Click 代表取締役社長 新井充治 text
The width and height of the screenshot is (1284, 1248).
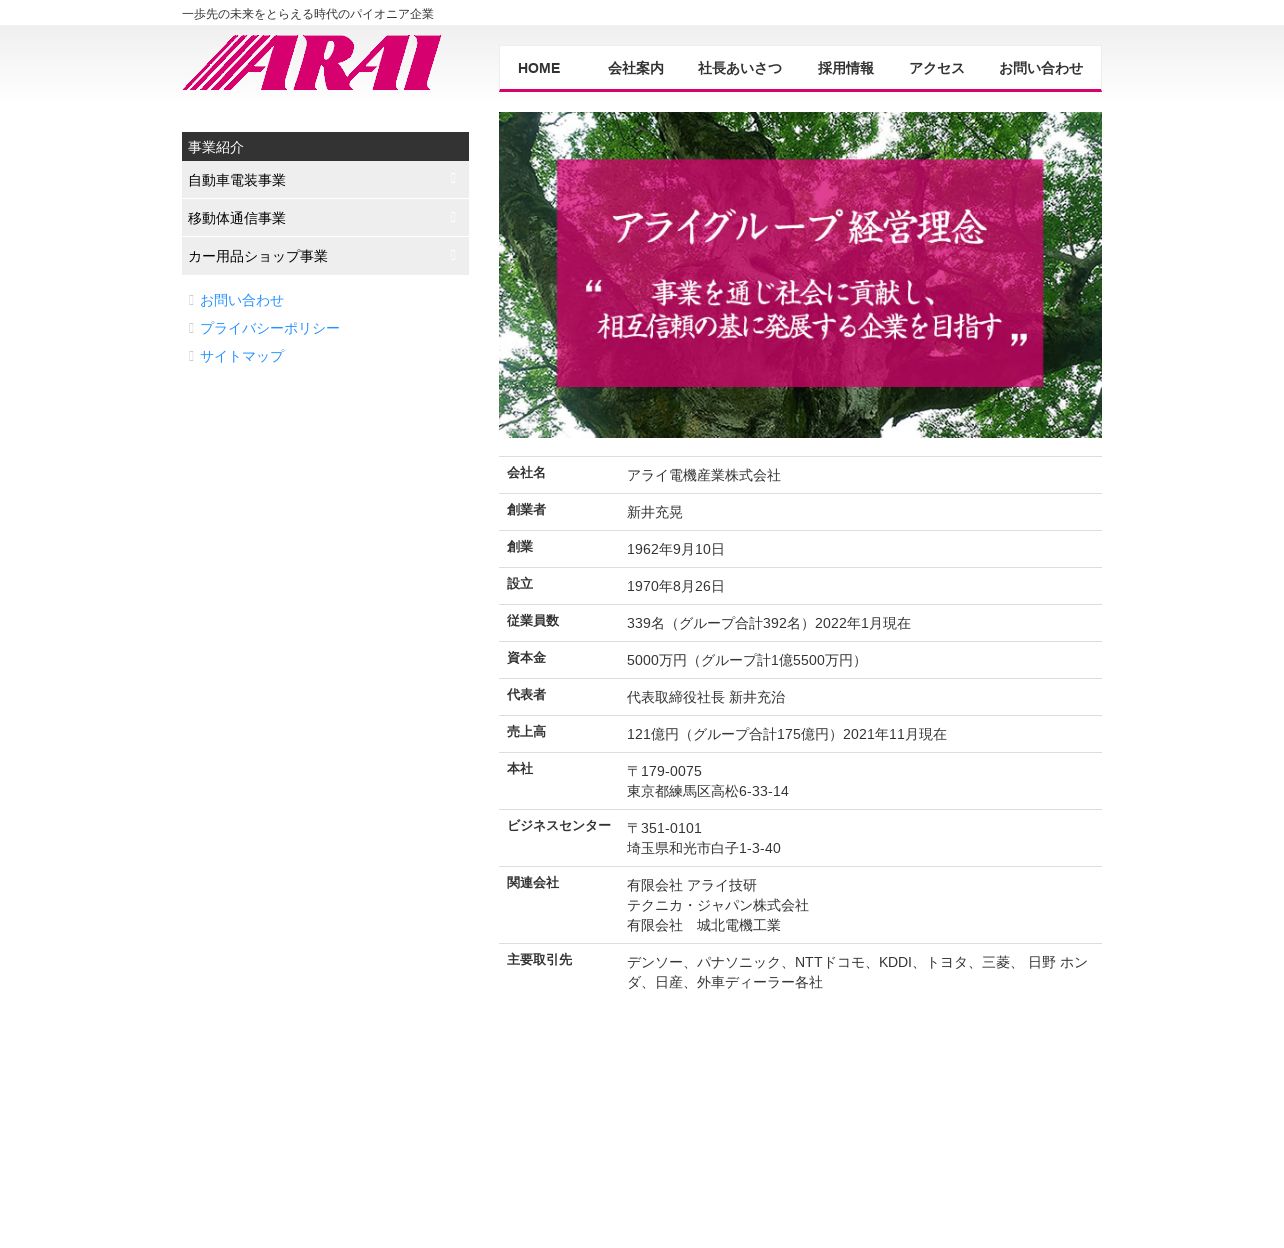pos(706,698)
